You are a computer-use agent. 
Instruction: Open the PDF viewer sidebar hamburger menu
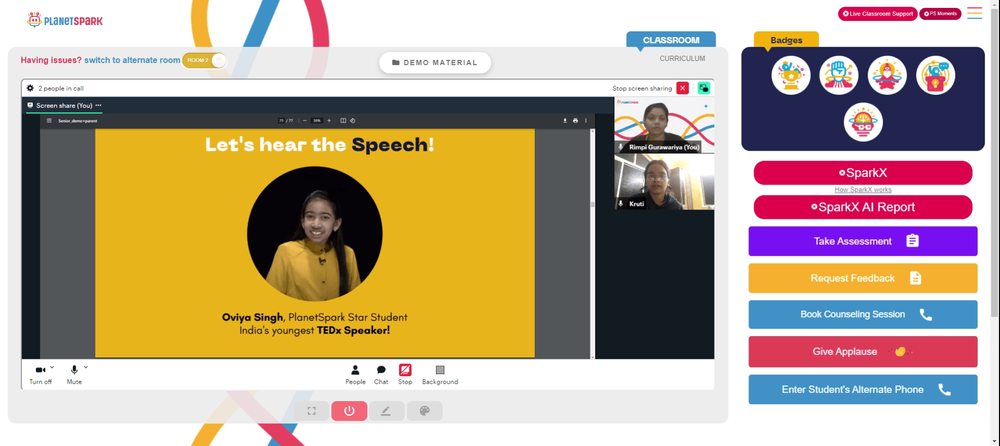(x=49, y=121)
